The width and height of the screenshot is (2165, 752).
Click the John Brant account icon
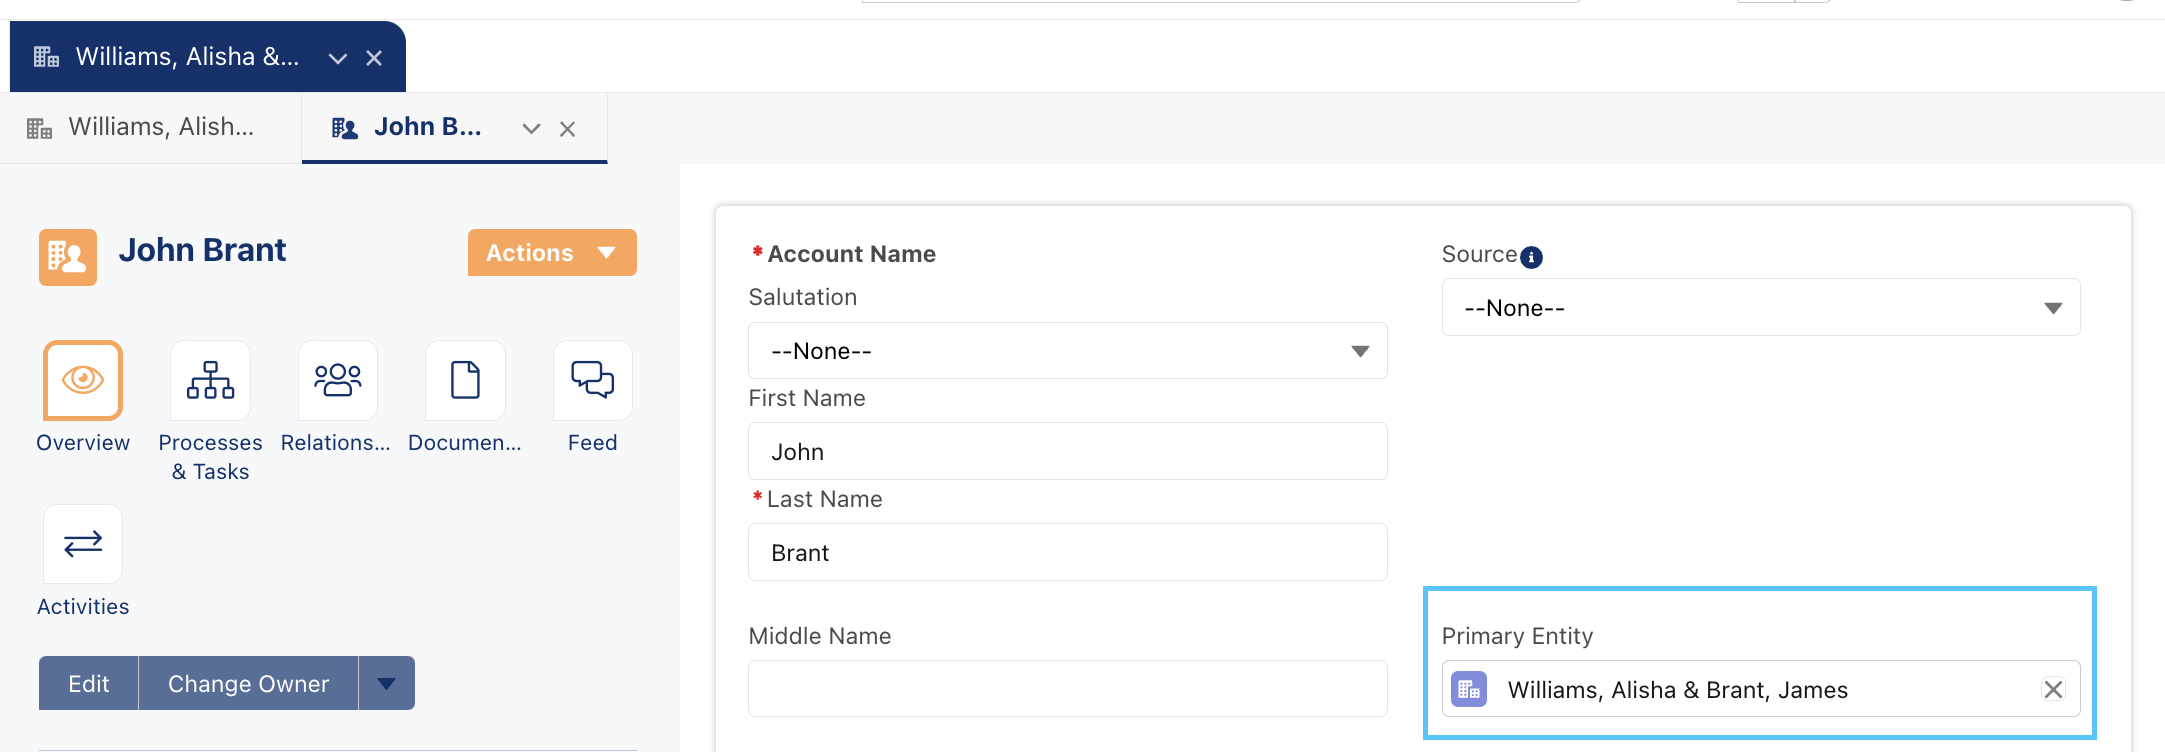[68, 257]
